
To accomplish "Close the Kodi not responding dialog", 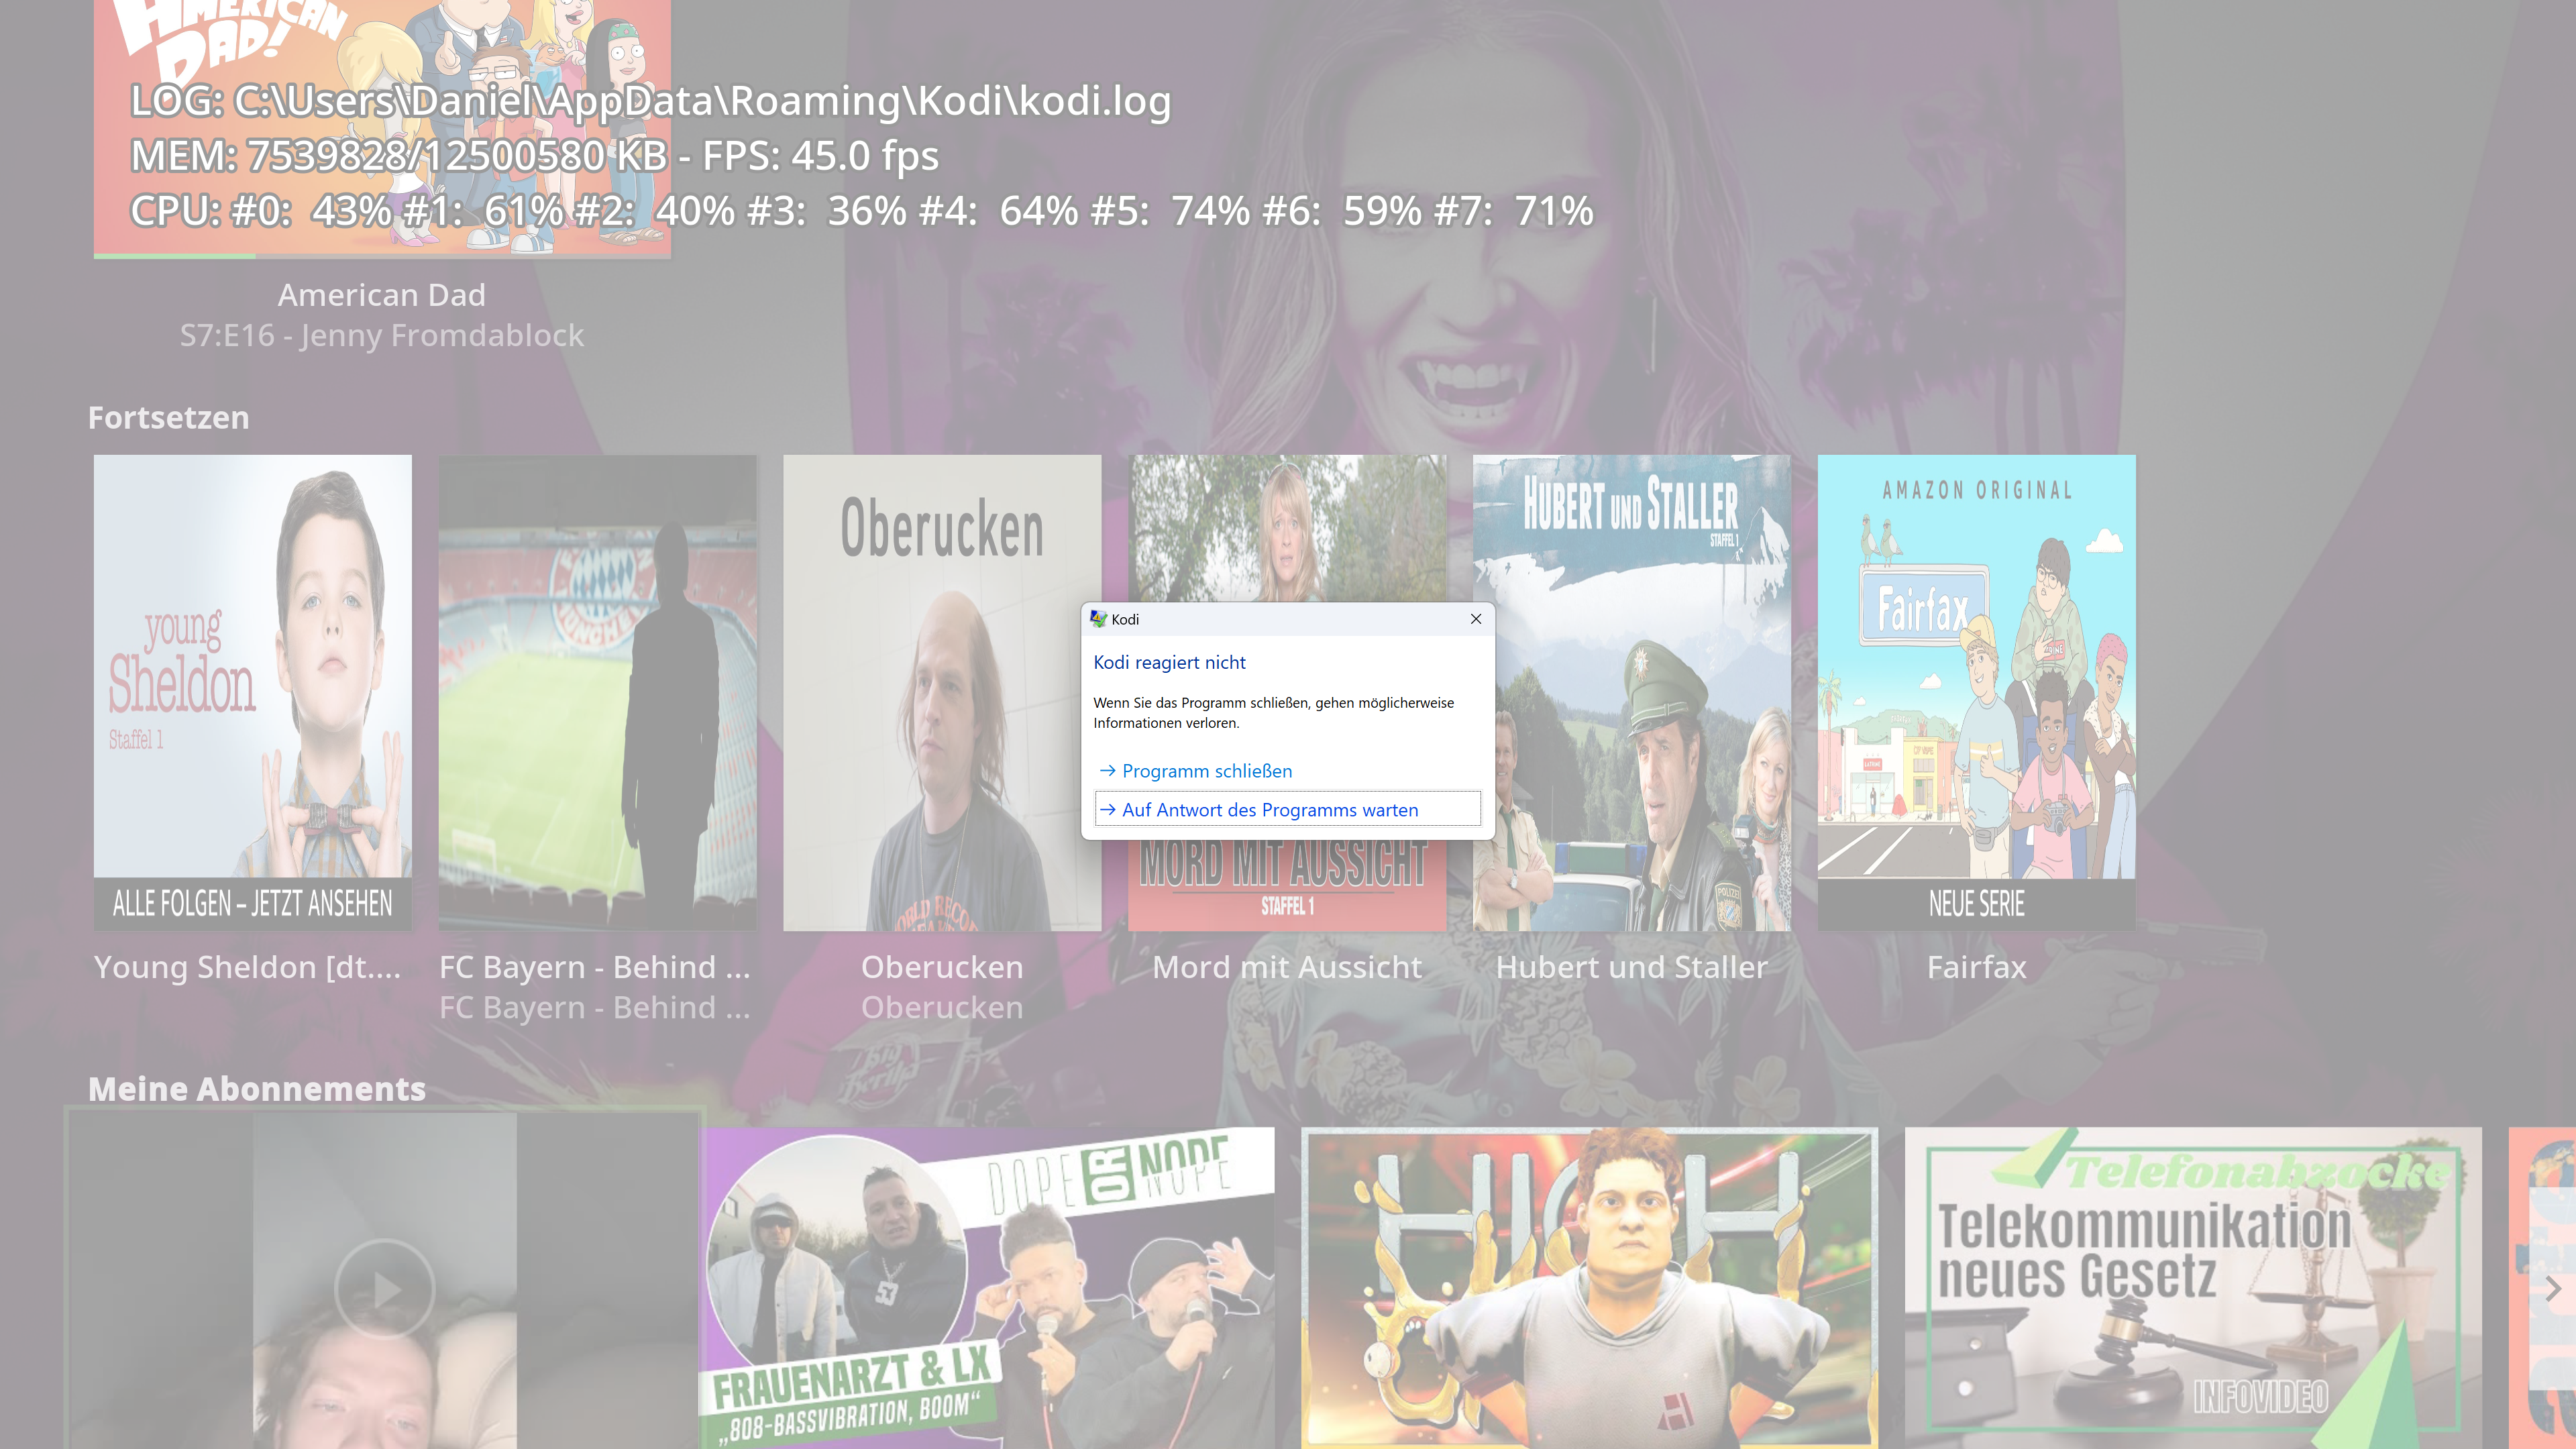I will (1475, 619).
